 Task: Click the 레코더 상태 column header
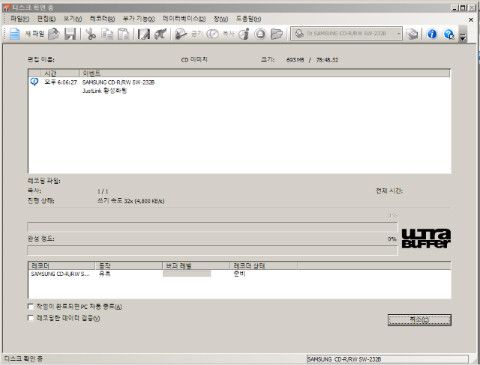264,266
